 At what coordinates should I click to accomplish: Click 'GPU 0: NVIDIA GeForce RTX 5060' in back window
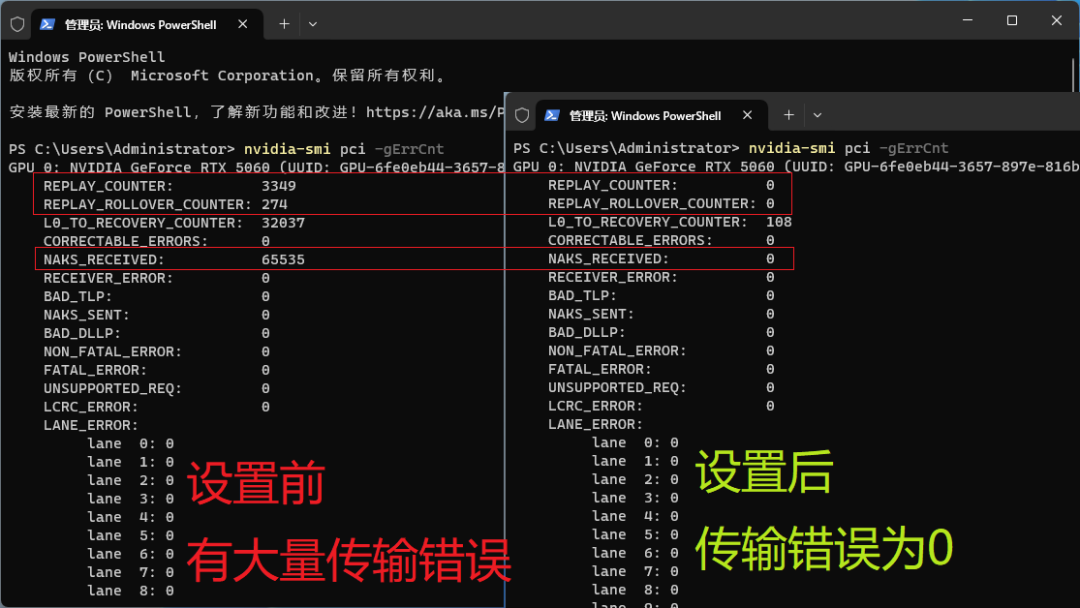139,168
